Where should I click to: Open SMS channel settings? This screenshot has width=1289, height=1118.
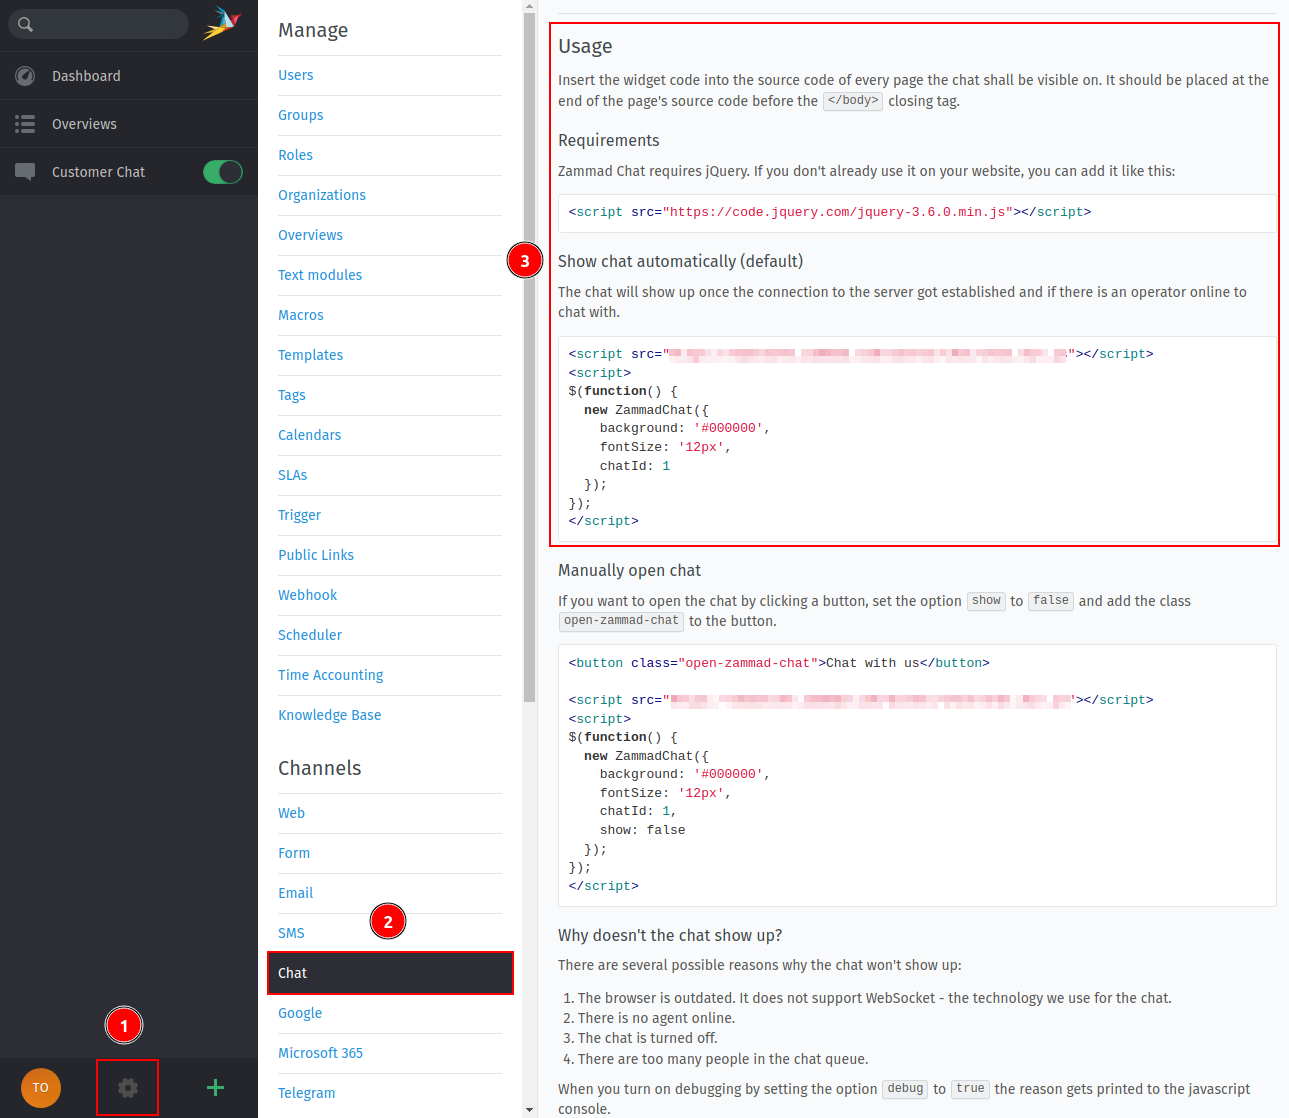click(291, 933)
